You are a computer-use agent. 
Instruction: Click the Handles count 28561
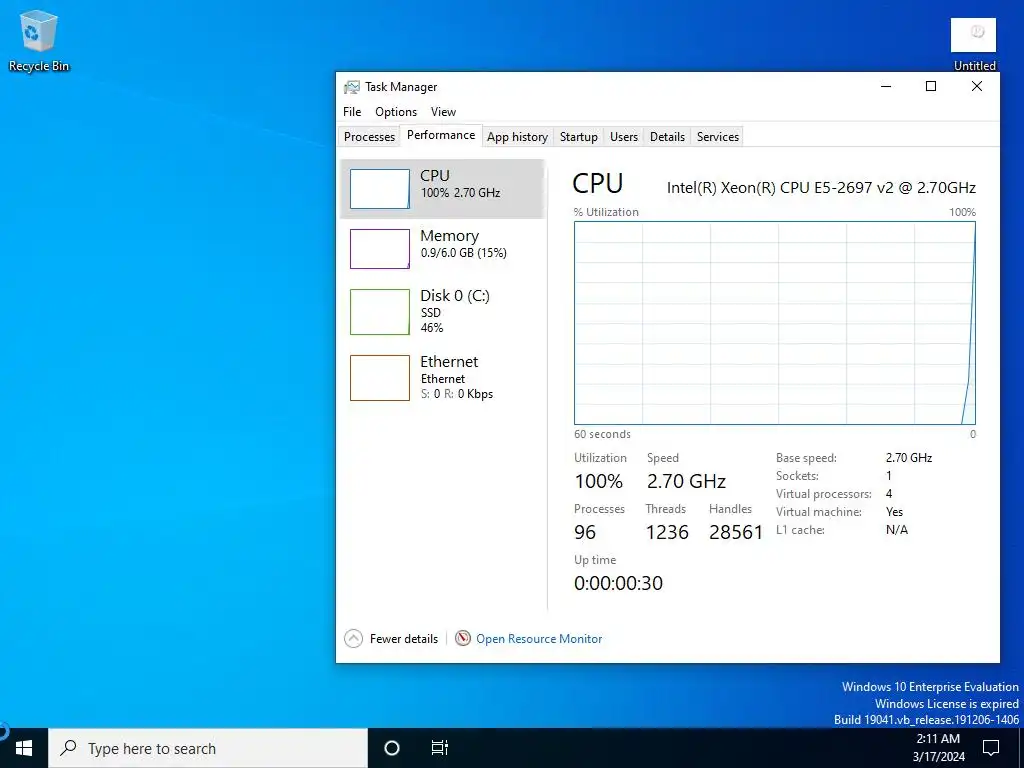(x=735, y=532)
